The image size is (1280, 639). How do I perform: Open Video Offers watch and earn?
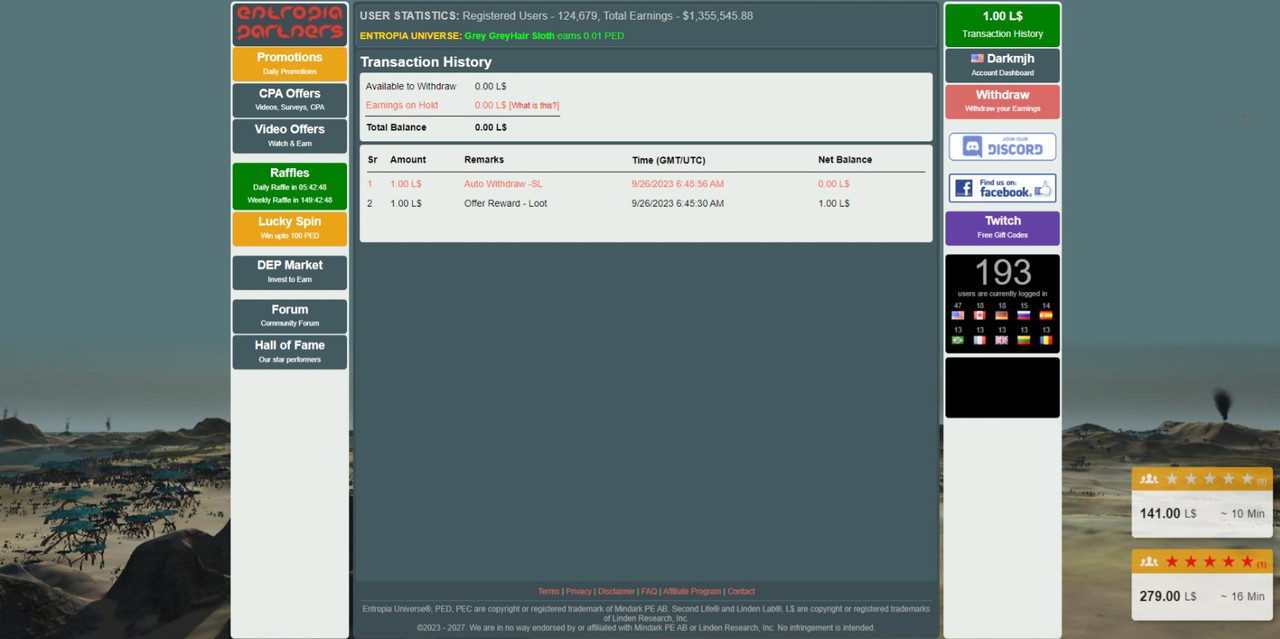pos(290,136)
